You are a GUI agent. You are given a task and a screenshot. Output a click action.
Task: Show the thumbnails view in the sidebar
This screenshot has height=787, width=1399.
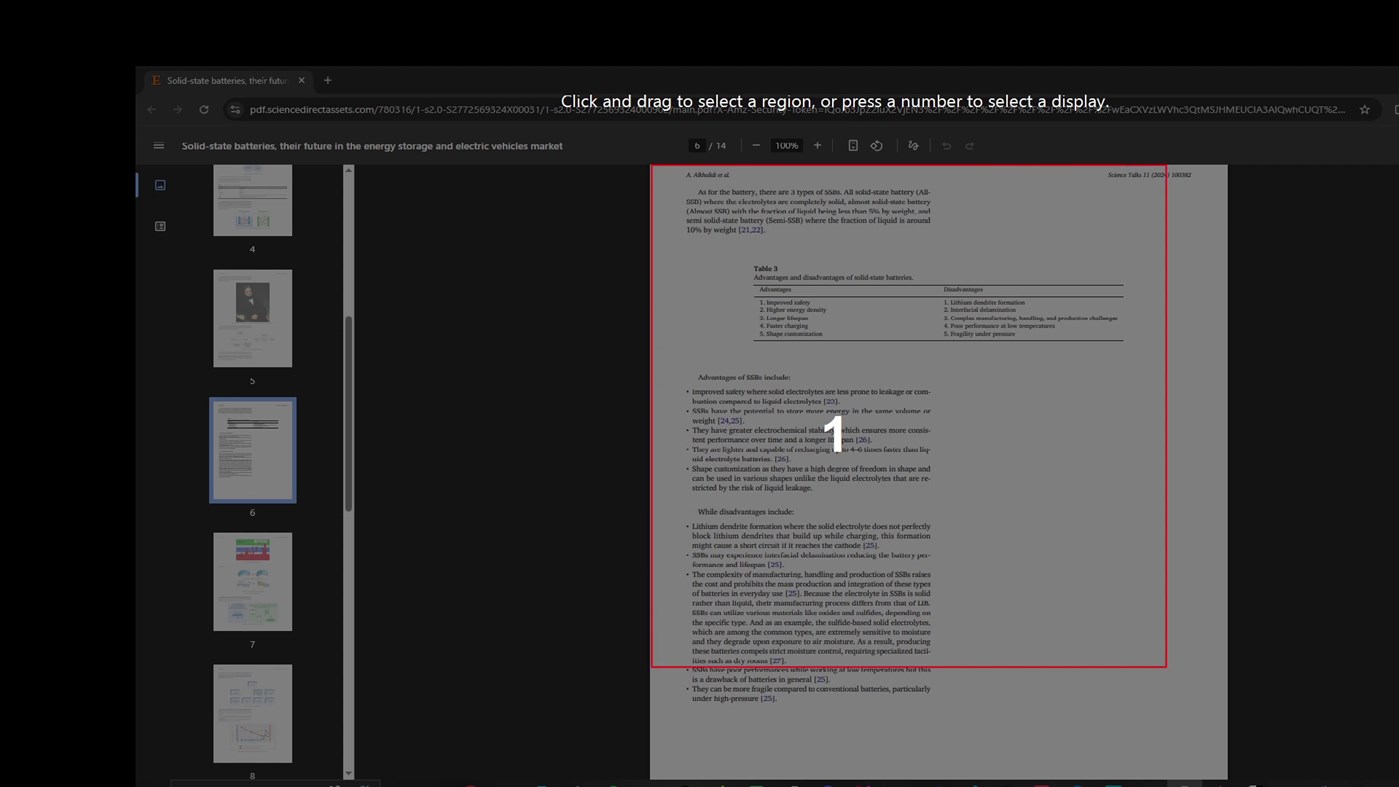coord(160,185)
